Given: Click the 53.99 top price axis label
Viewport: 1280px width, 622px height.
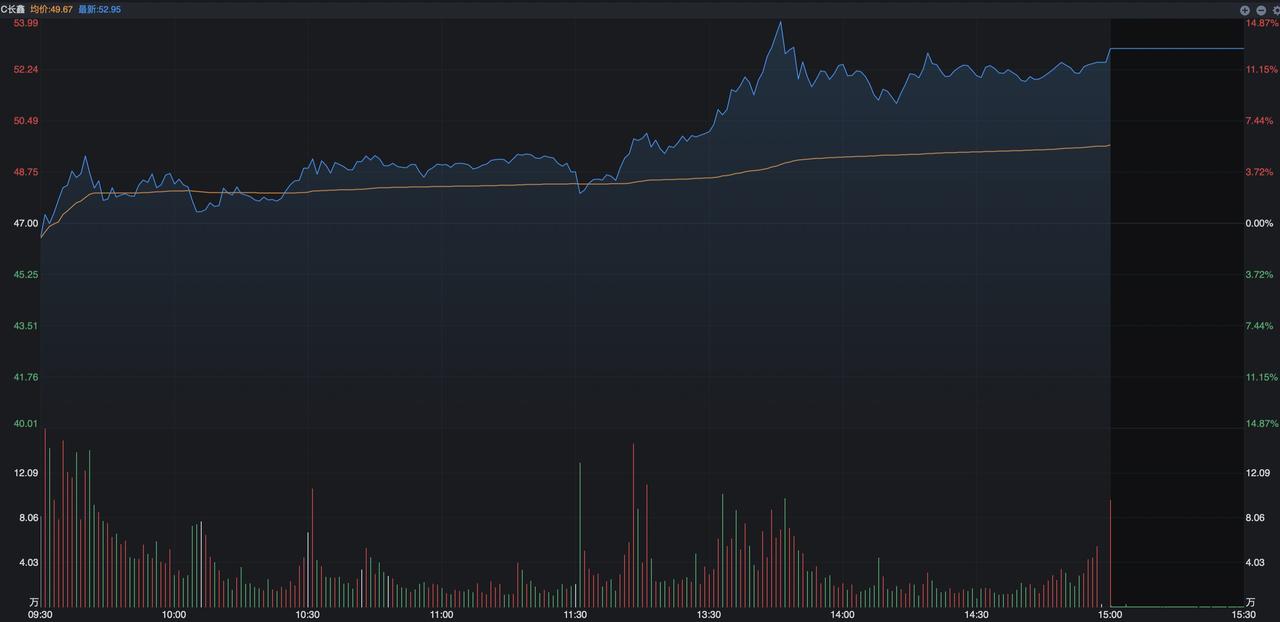Looking at the screenshot, I should pos(25,23).
